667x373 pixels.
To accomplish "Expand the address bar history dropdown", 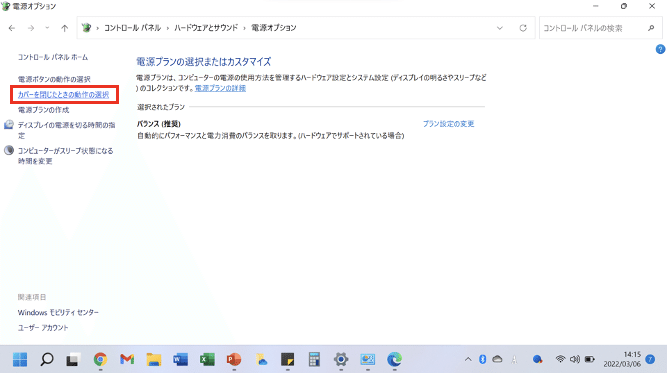I will click(500, 28).
